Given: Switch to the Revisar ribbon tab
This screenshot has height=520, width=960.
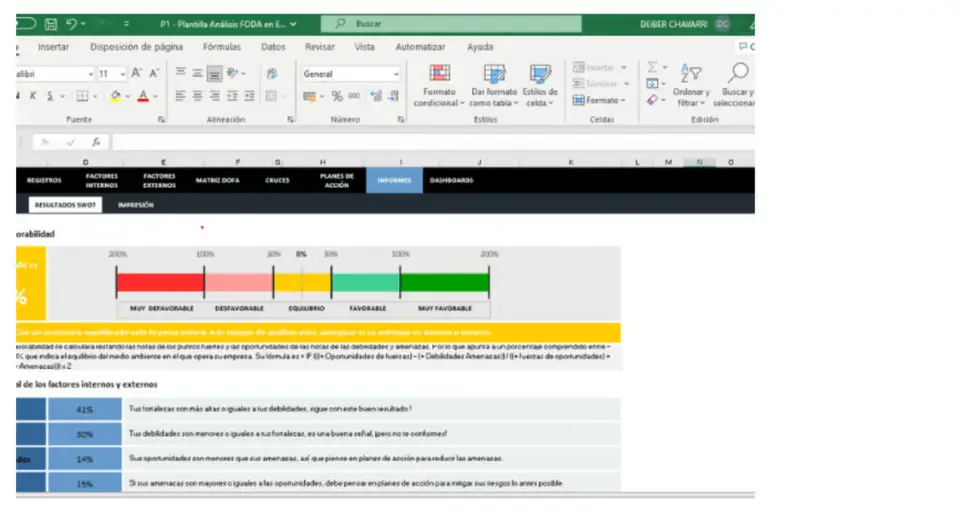Looking at the screenshot, I should tap(320, 47).
